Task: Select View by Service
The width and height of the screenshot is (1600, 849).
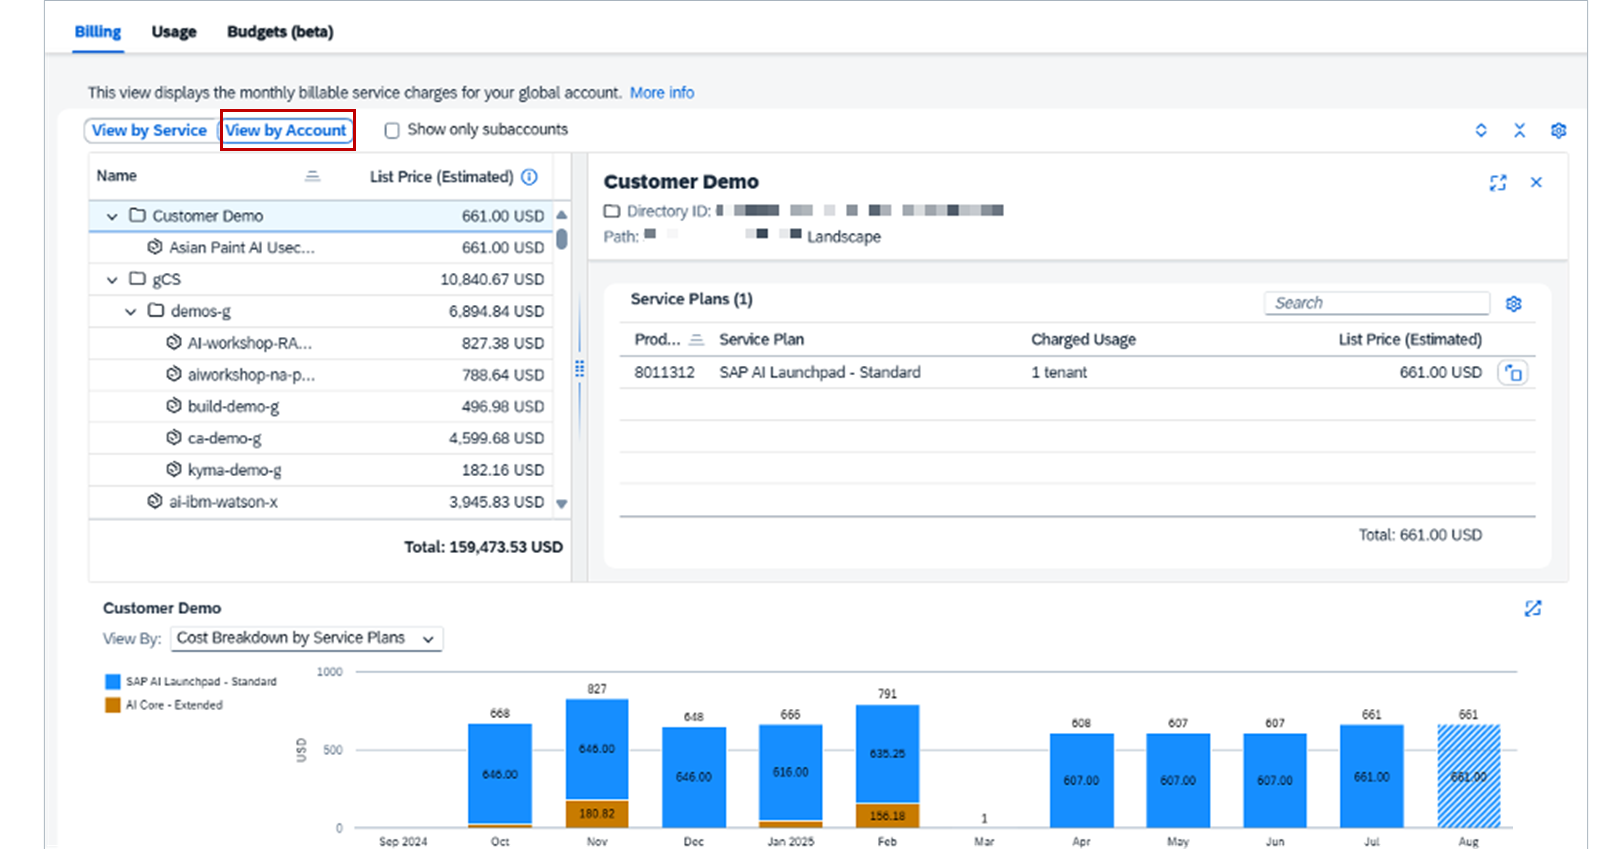Action: pyautogui.click(x=149, y=130)
